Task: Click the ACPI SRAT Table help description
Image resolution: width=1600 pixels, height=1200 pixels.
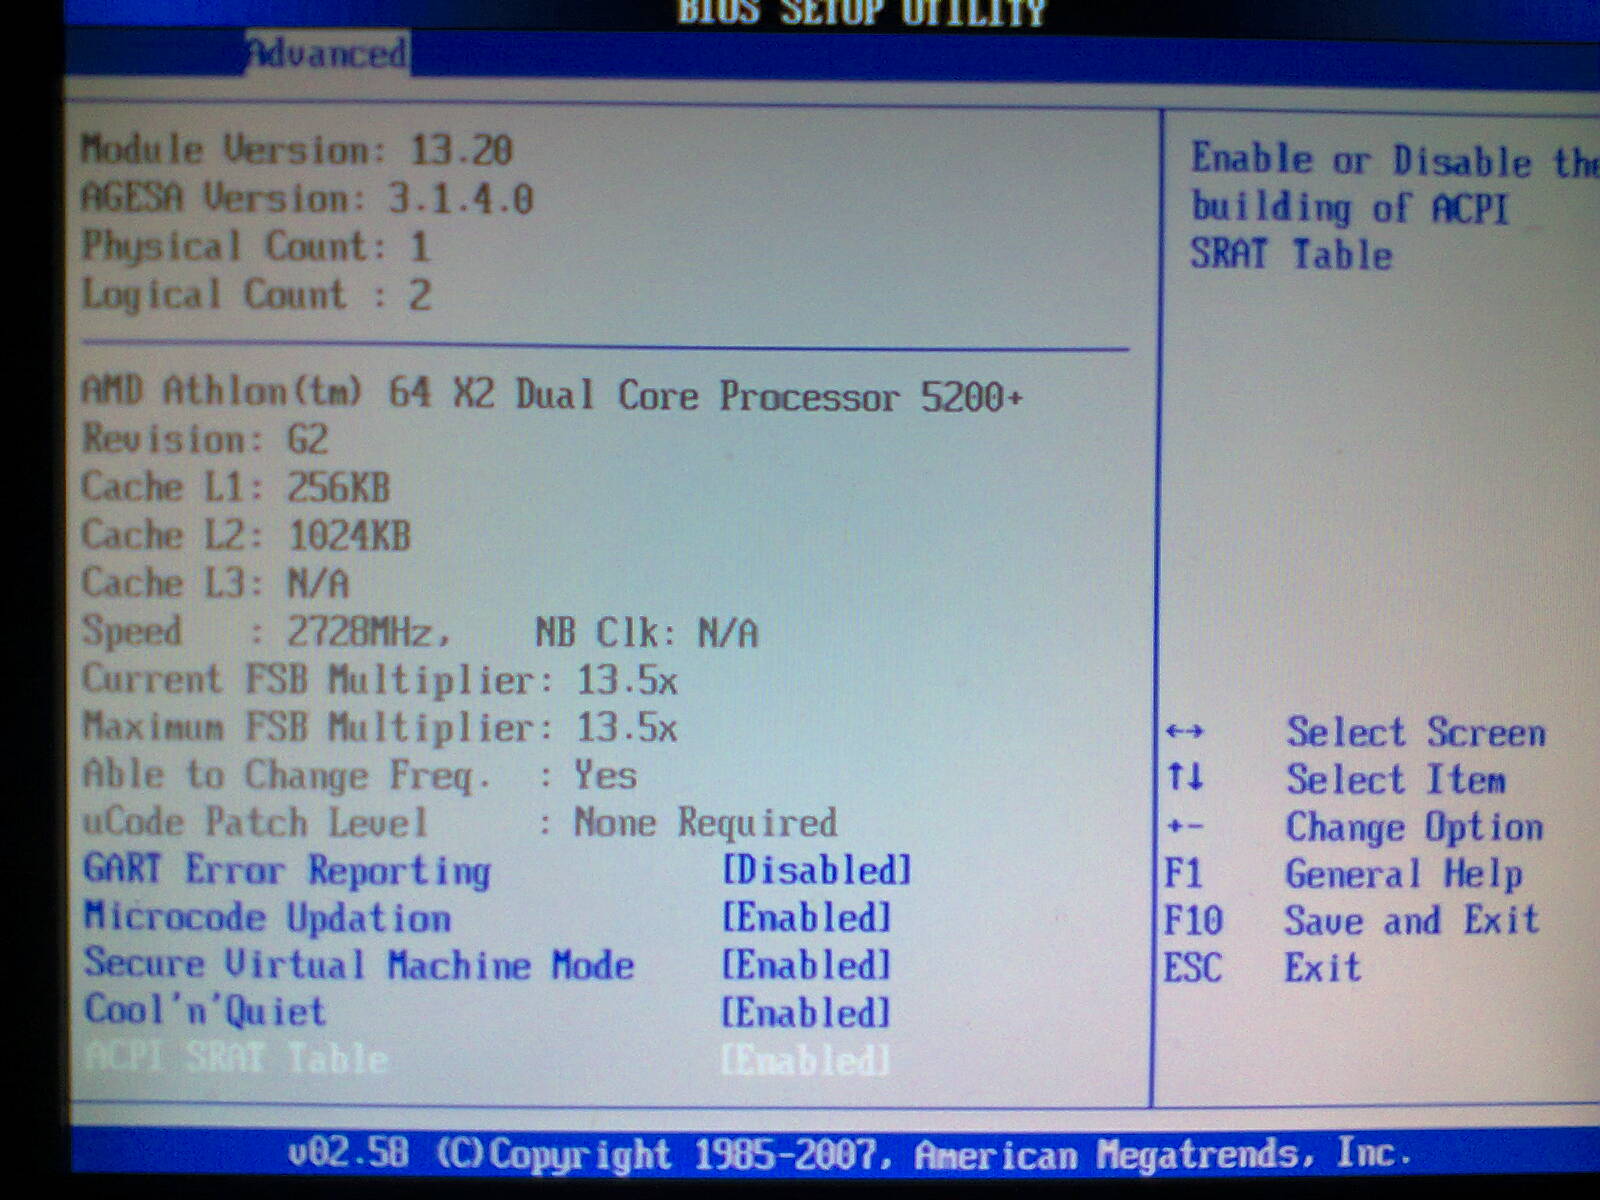Action: pyautogui.click(x=1393, y=207)
